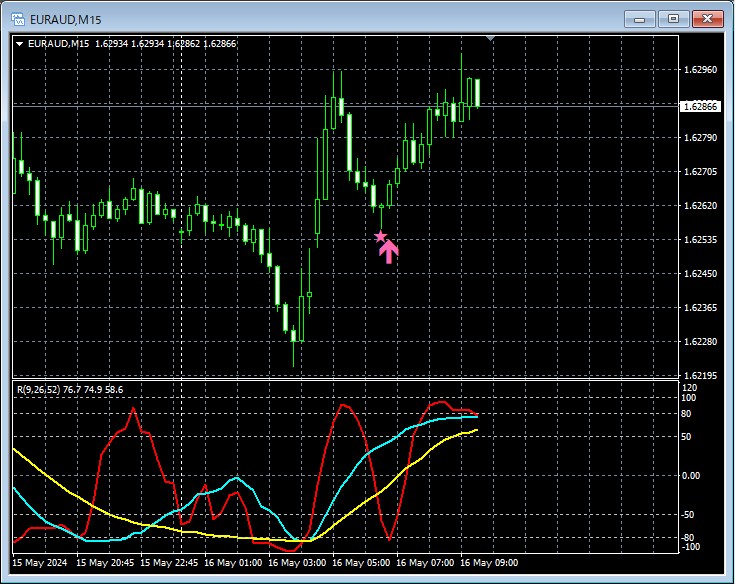Click the 16 May 01:00 time label
736x584 pixels.
[x=233, y=562]
